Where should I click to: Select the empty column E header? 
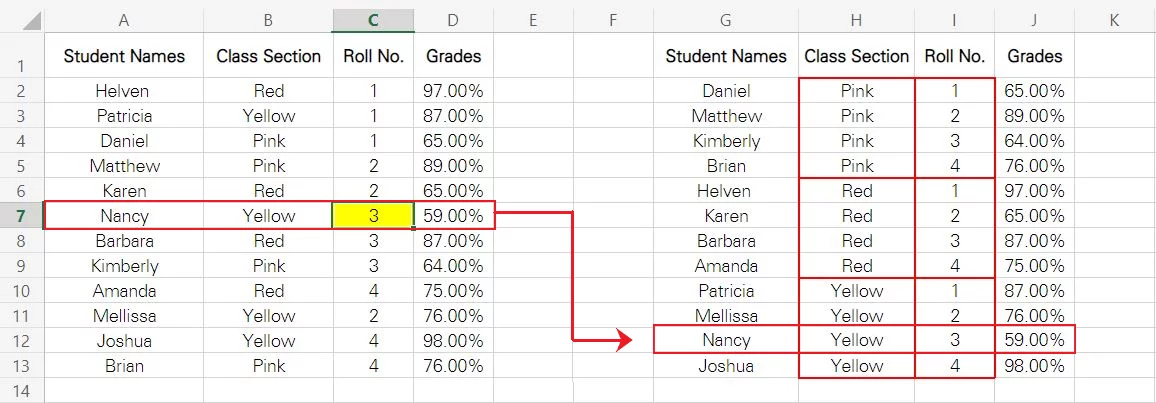[x=533, y=20]
